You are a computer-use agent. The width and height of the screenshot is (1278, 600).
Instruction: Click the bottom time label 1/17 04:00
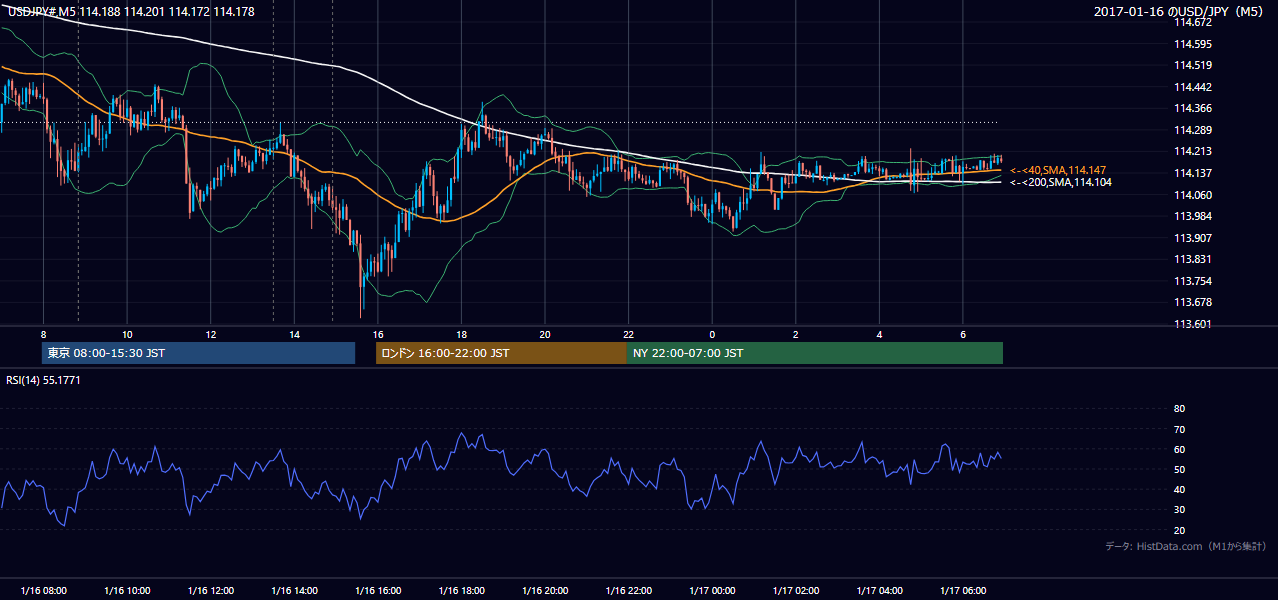(879, 591)
